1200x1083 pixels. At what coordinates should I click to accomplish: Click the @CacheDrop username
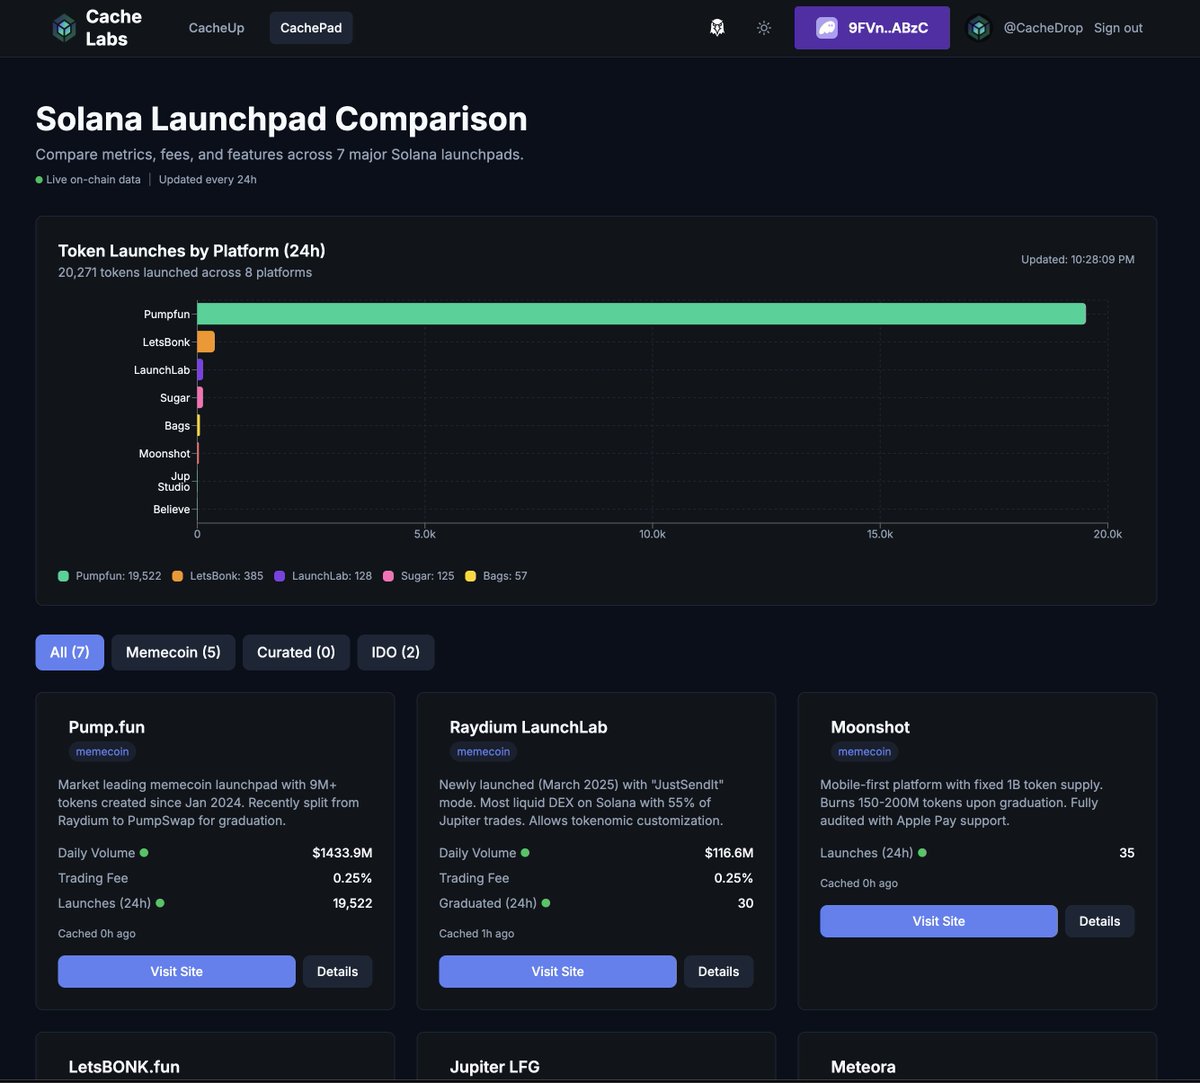pos(1043,28)
